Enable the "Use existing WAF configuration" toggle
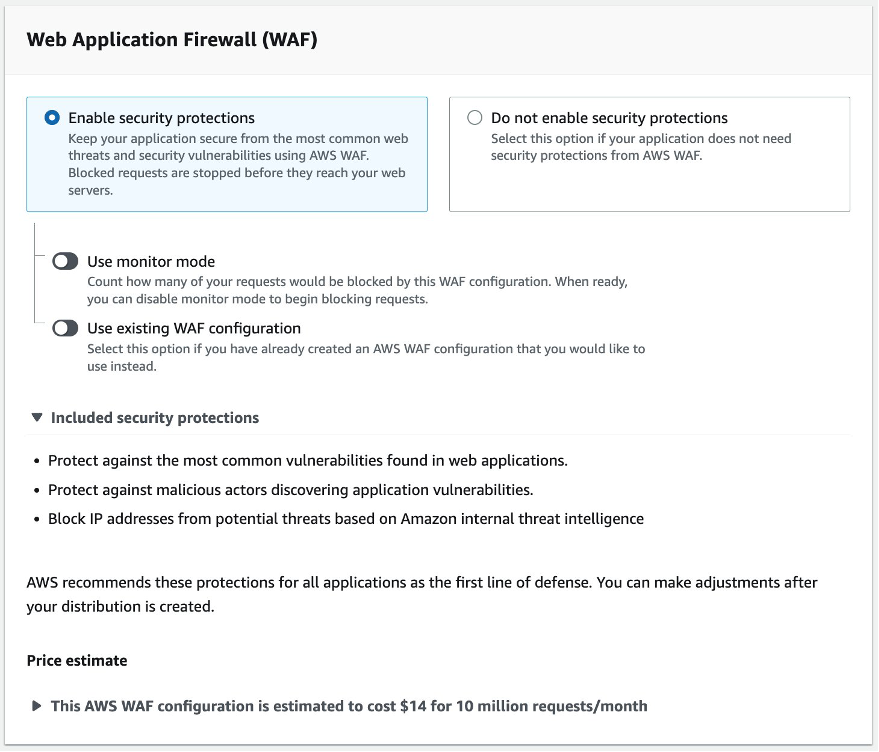879x752 pixels. [65, 327]
